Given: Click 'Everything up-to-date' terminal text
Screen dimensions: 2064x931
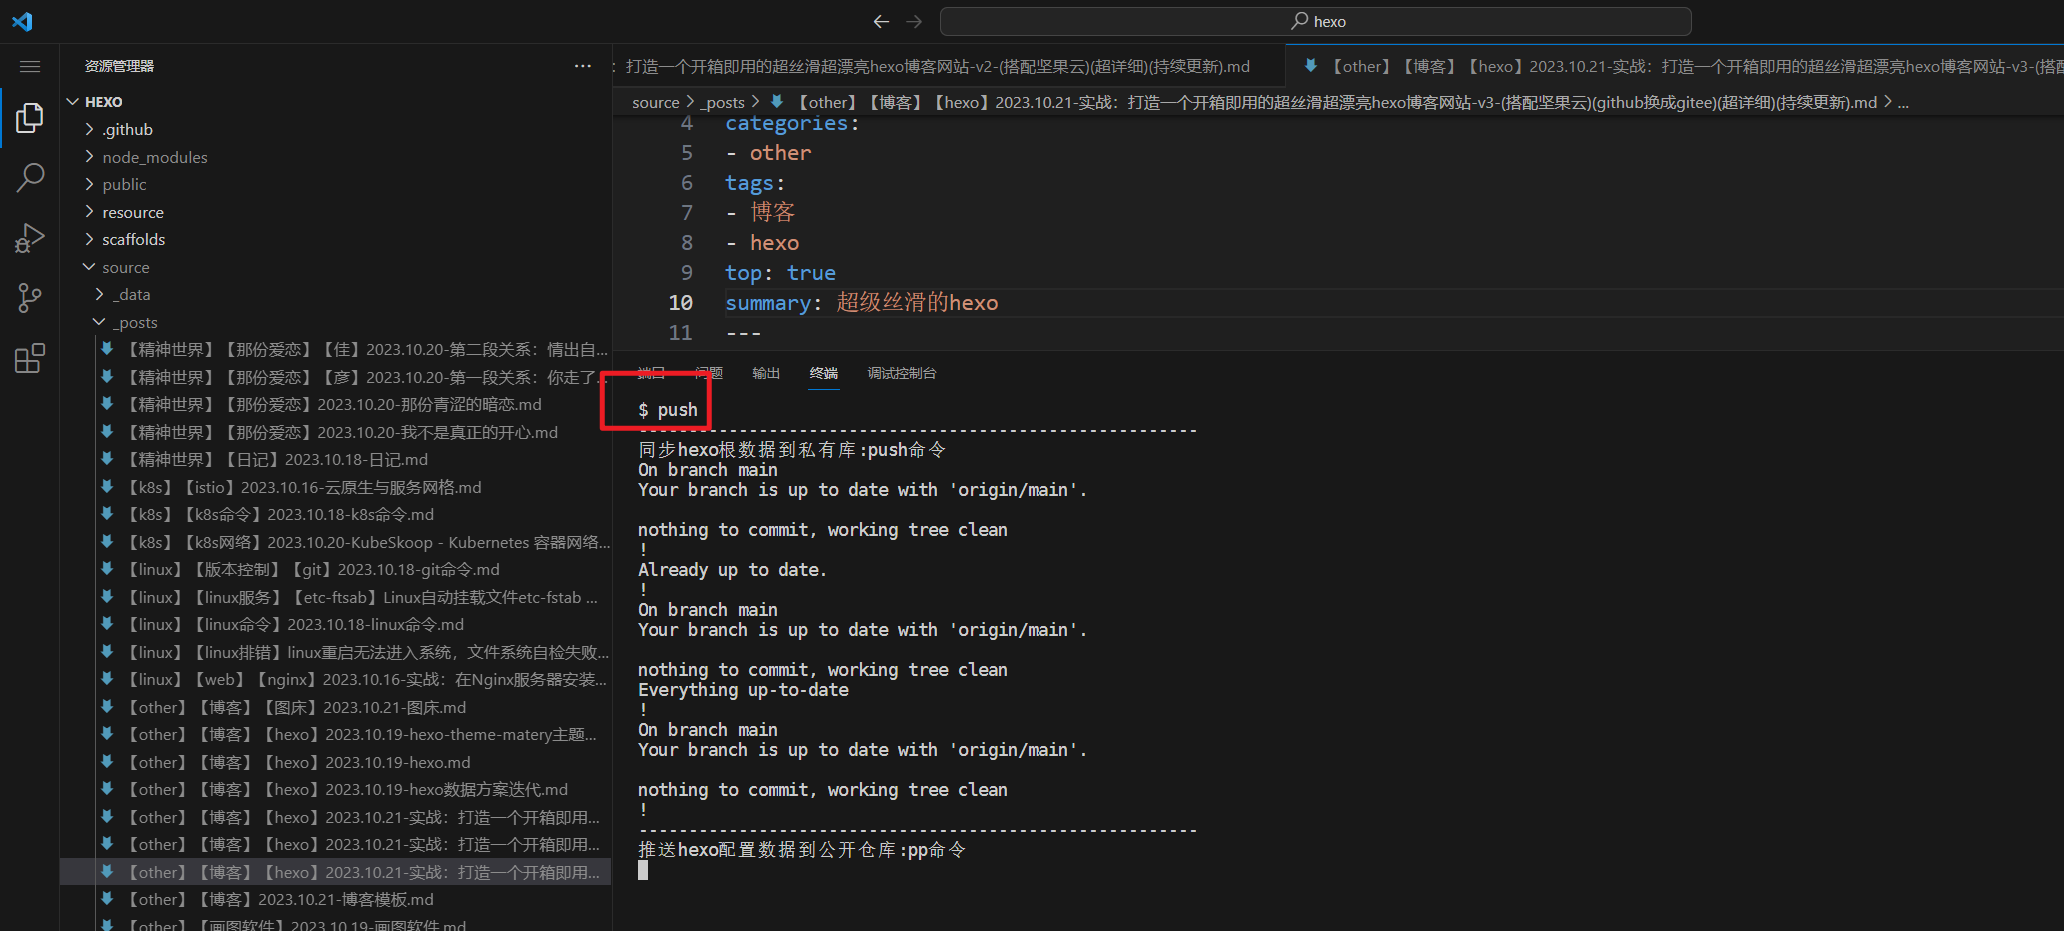Looking at the screenshot, I should pyautogui.click(x=743, y=690).
